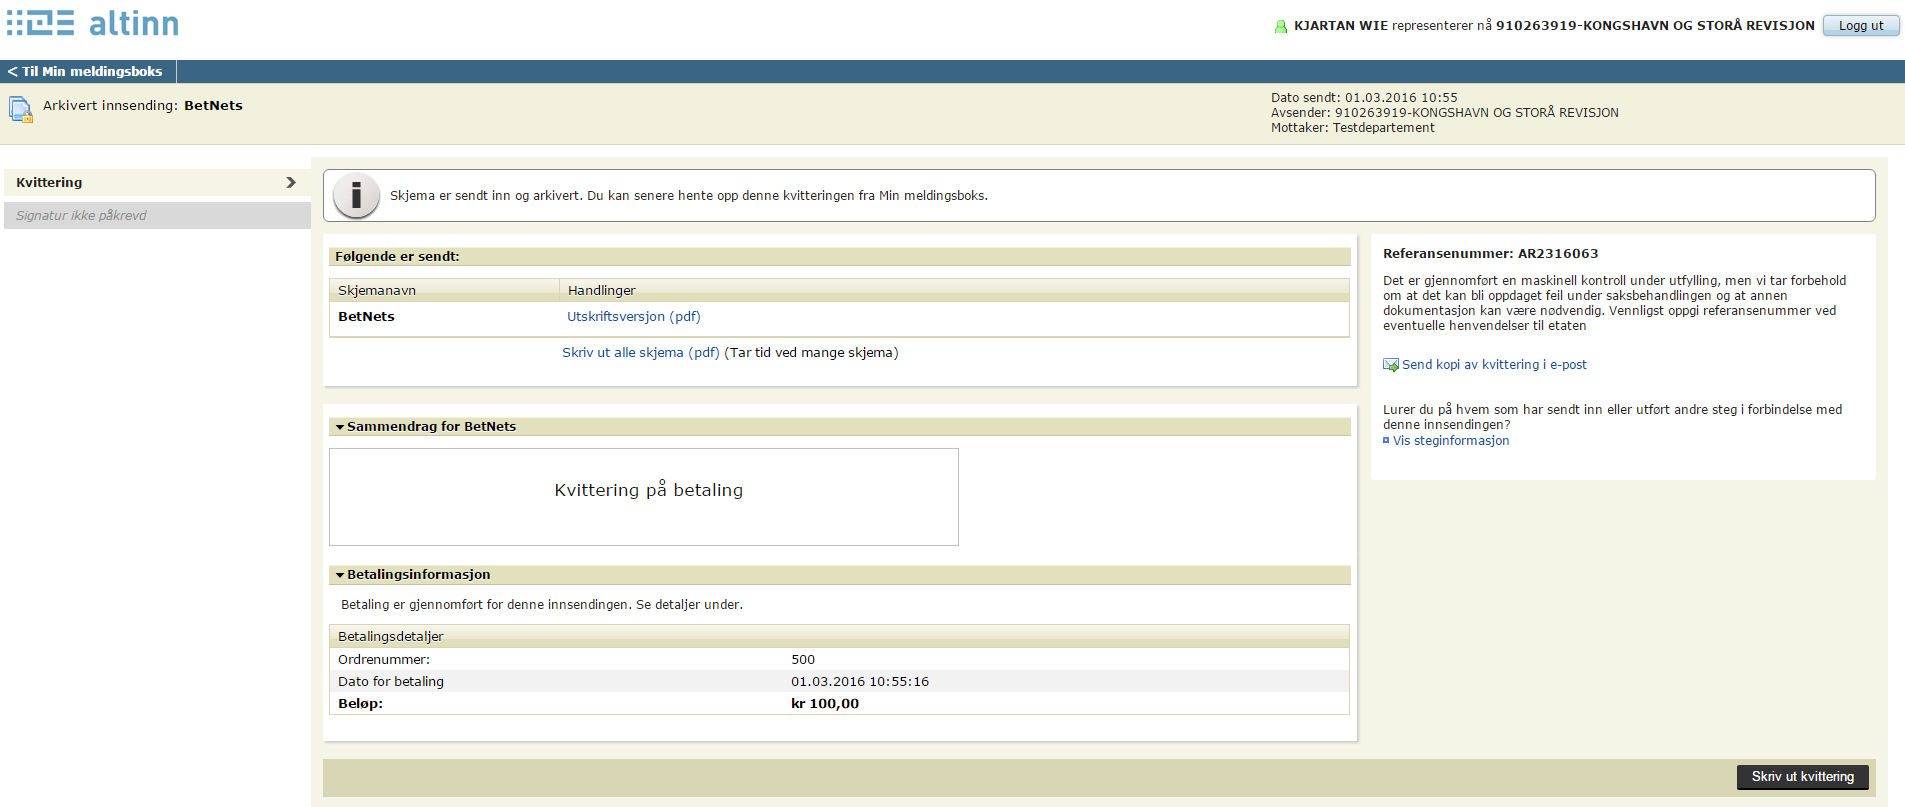Image resolution: width=1905 pixels, height=807 pixels.
Task: Click the information icon in message banner
Action: coord(356,195)
